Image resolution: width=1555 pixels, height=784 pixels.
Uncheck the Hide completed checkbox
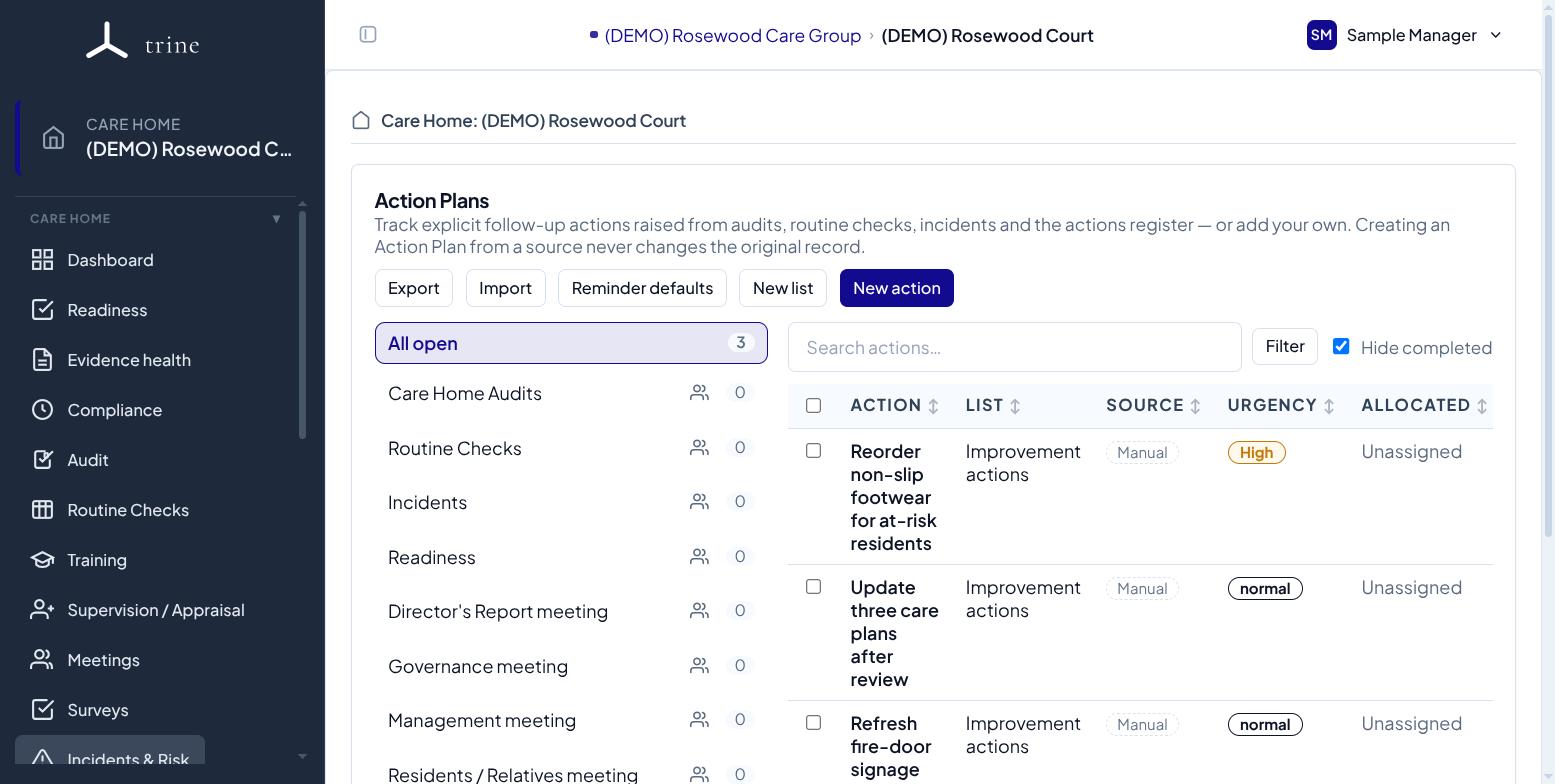1341,347
